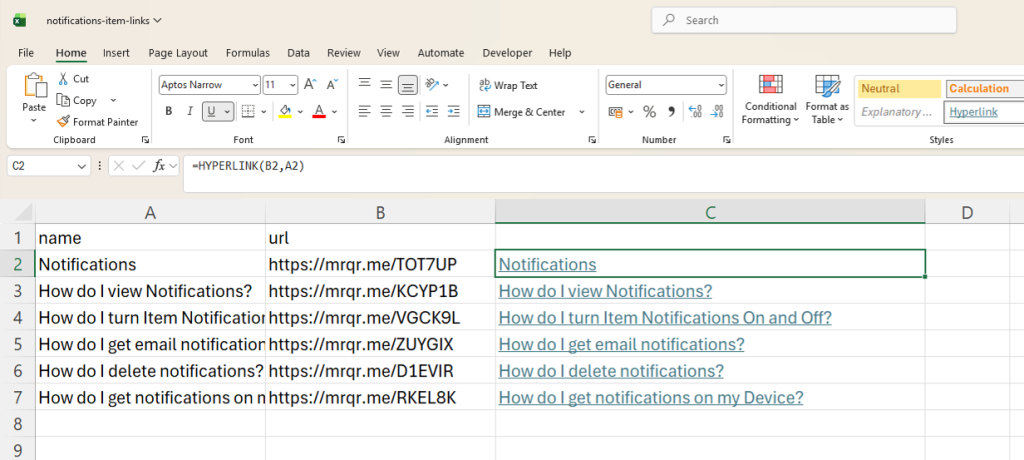Open the File menu
Screen dimensions: 1024x460
click(26, 53)
